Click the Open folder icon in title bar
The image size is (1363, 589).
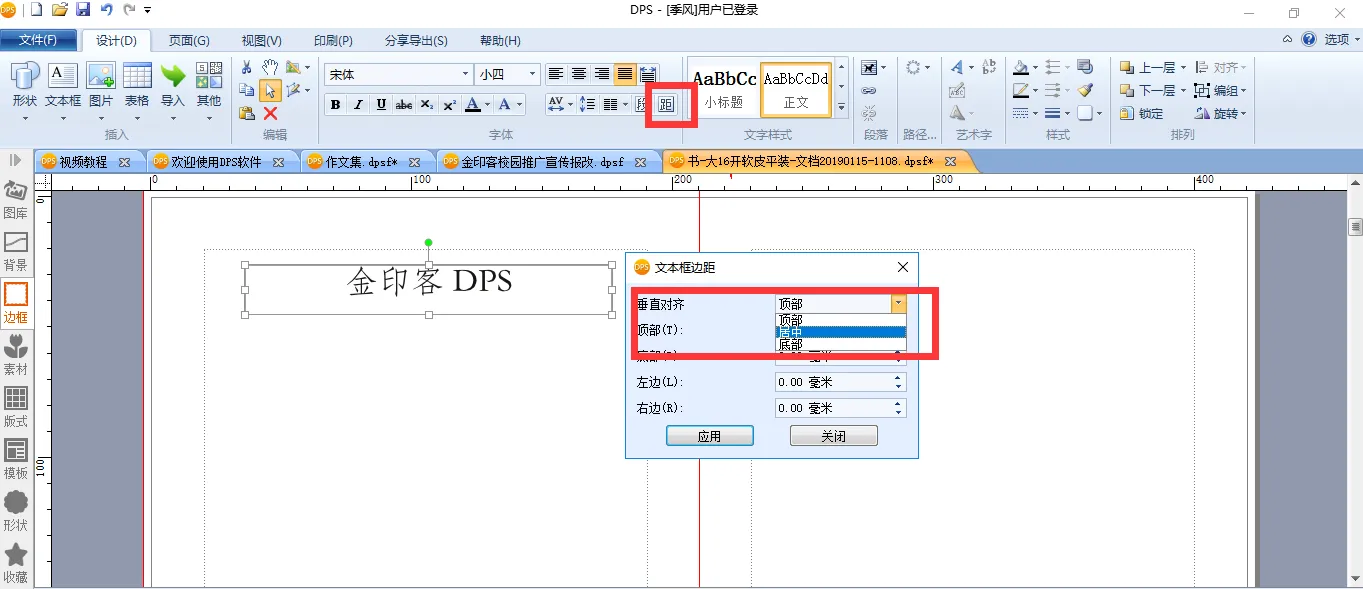pos(59,10)
